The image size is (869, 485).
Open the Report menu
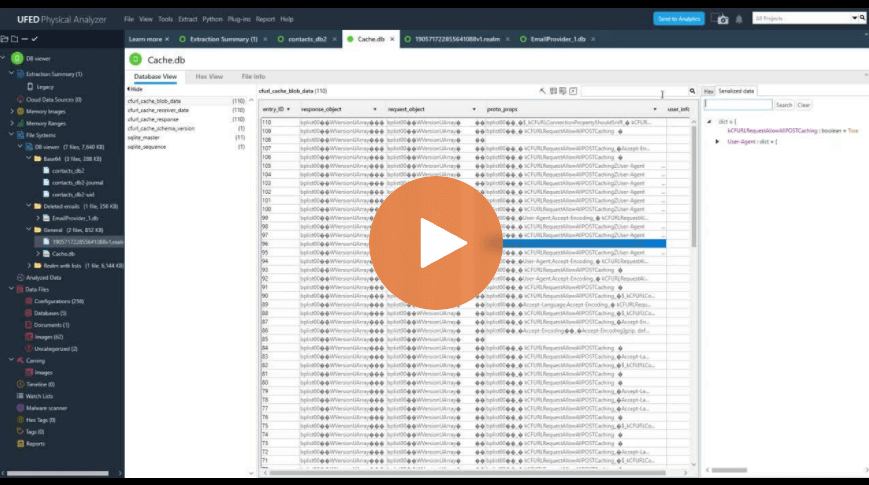coord(265,19)
